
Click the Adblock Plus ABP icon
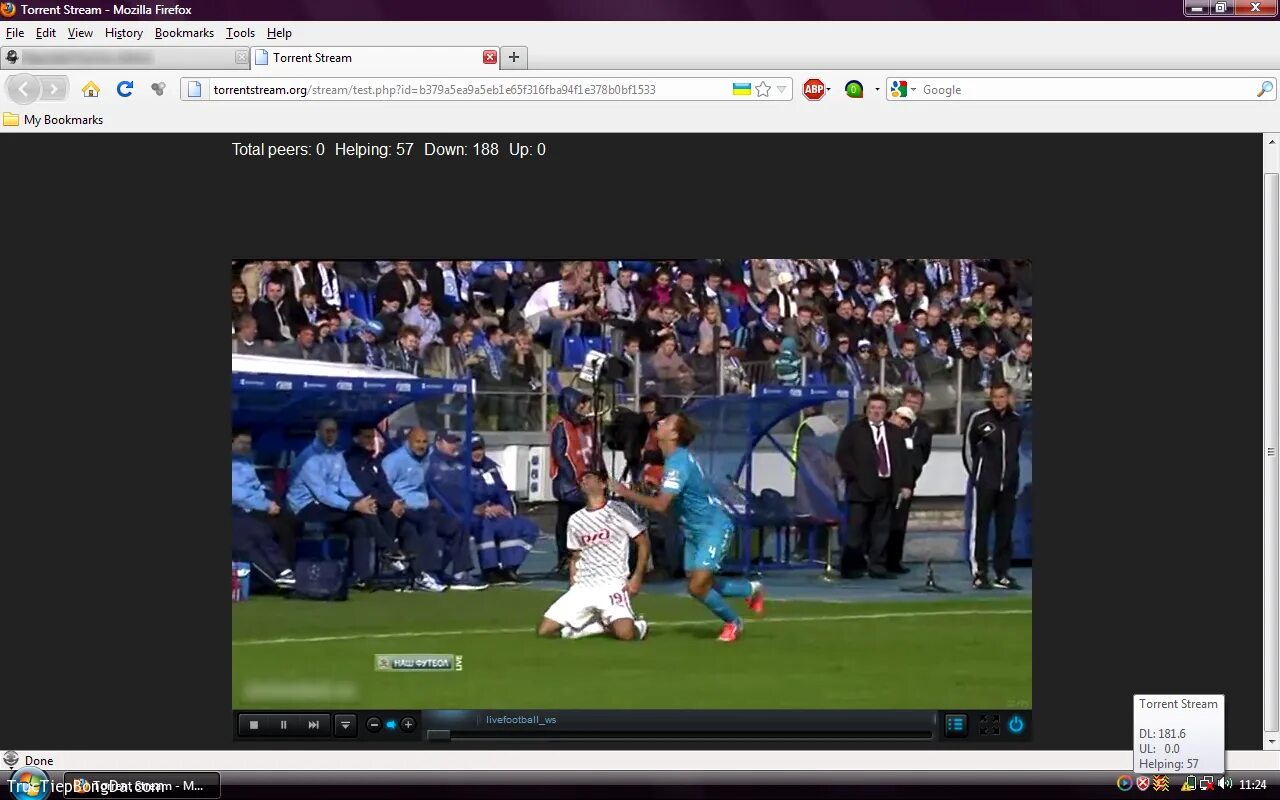click(x=814, y=89)
